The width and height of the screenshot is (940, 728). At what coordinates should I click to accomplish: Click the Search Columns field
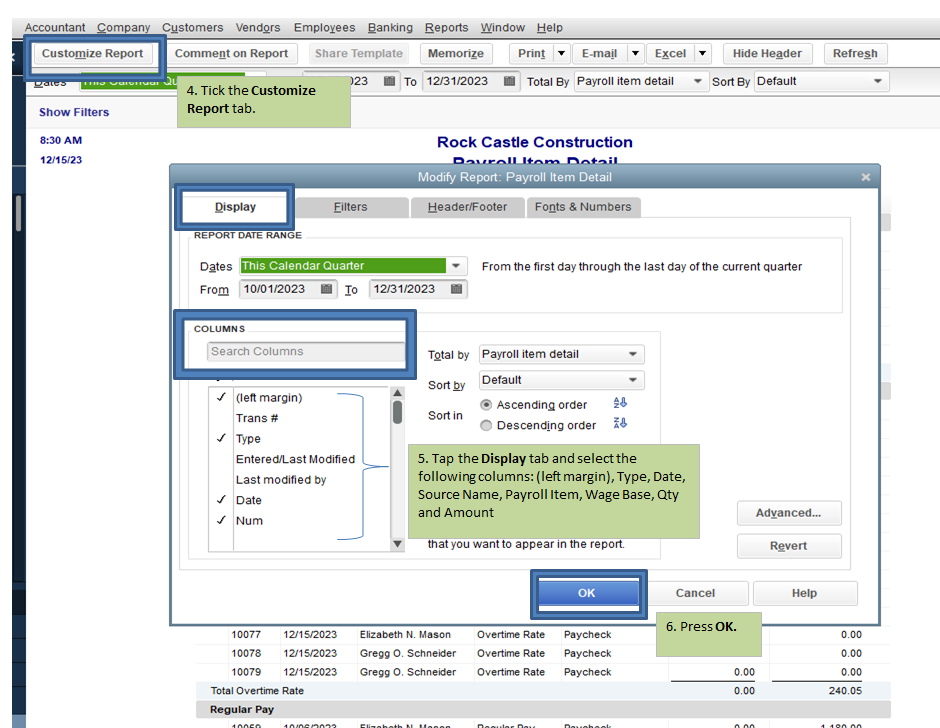306,351
